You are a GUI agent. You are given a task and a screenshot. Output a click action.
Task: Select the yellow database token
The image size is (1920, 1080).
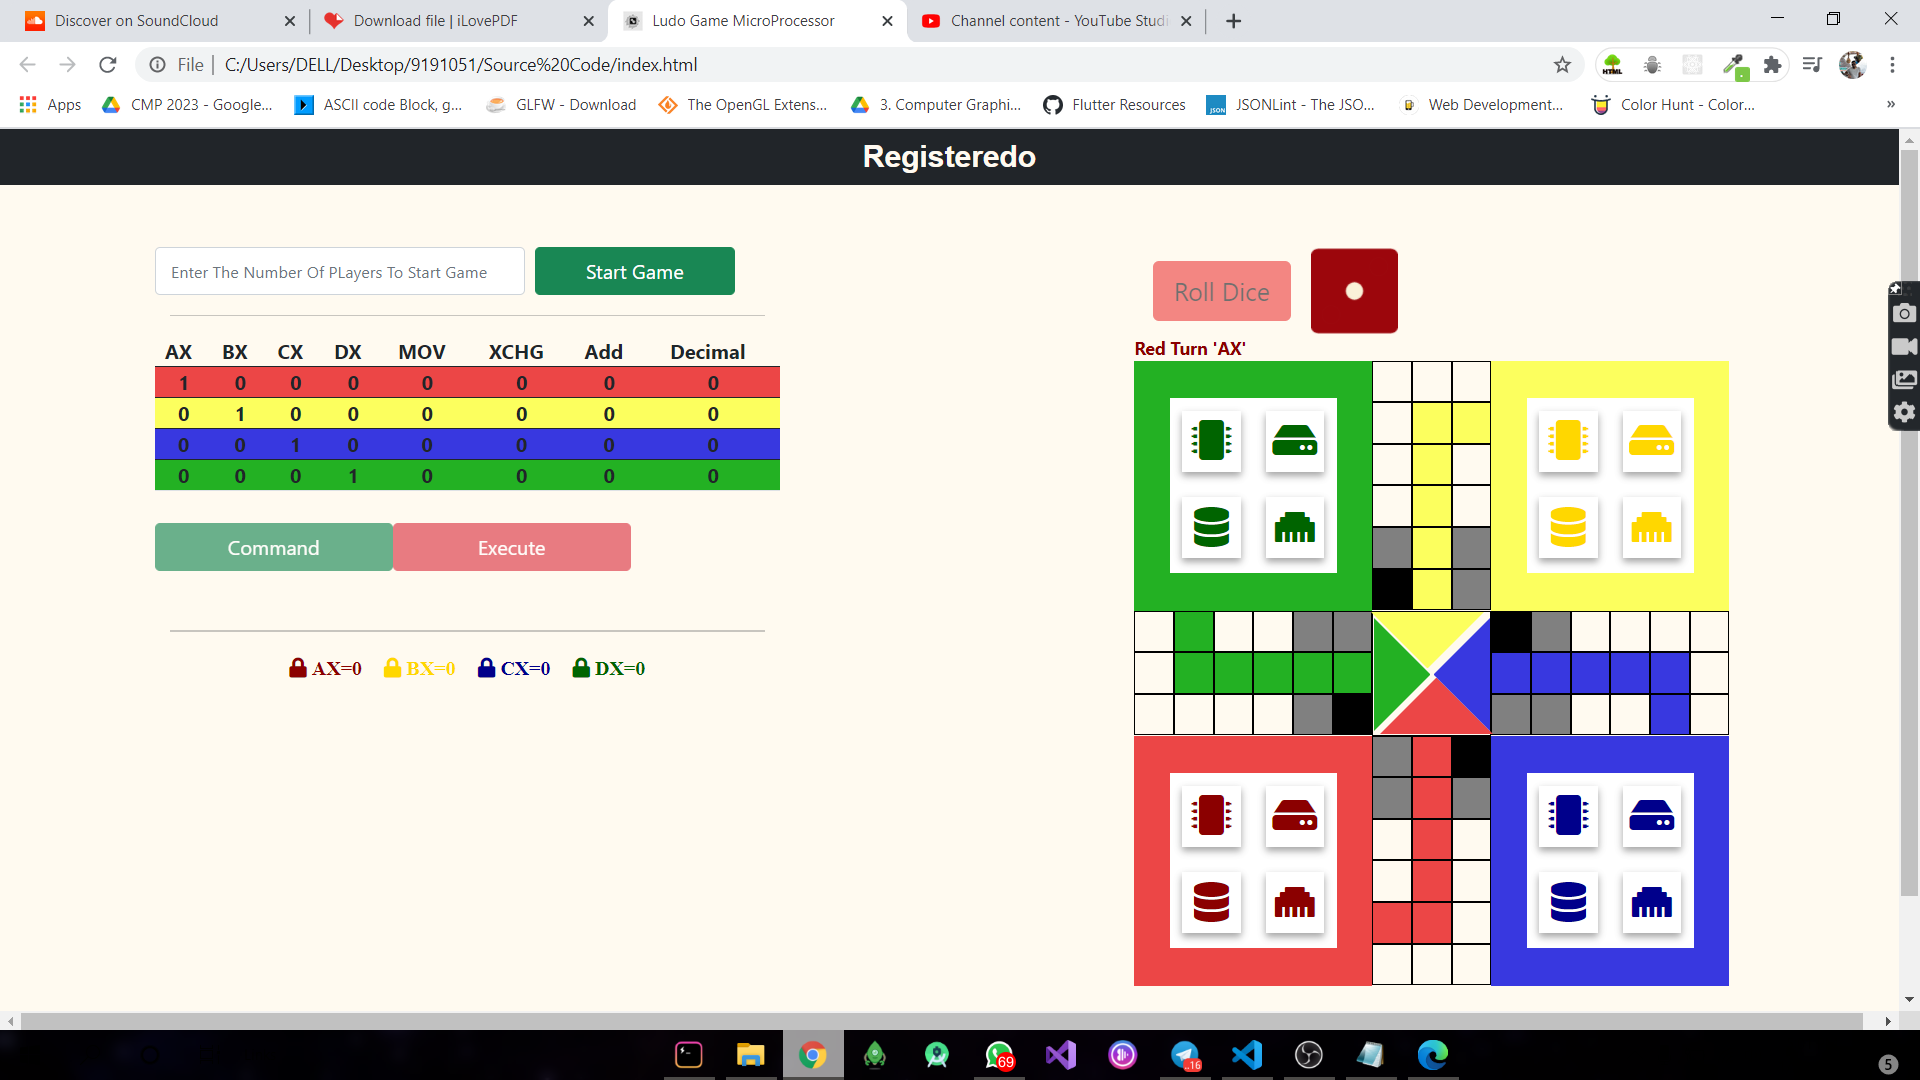pos(1568,527)
